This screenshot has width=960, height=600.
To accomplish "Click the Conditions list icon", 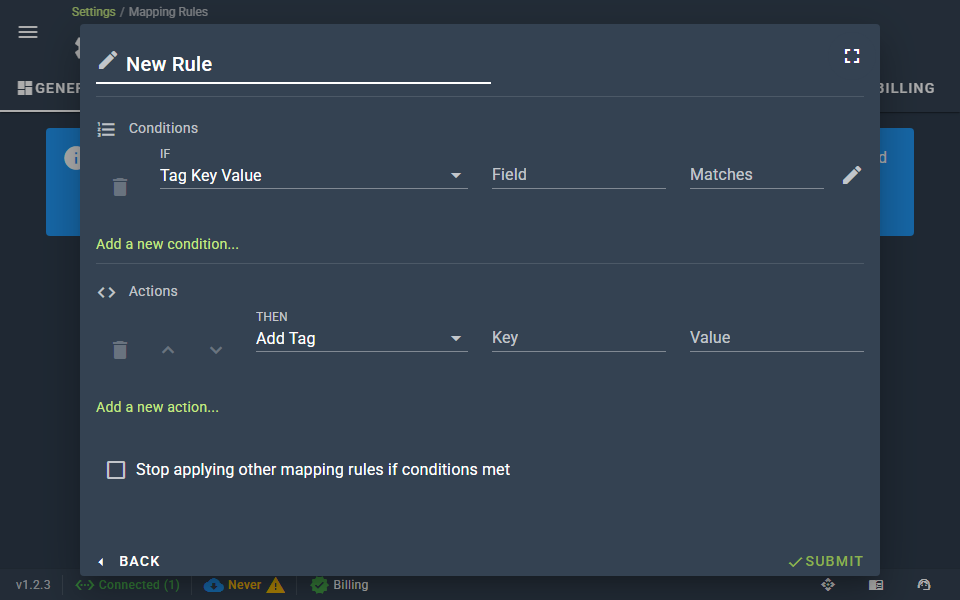I will click(106, 129).
